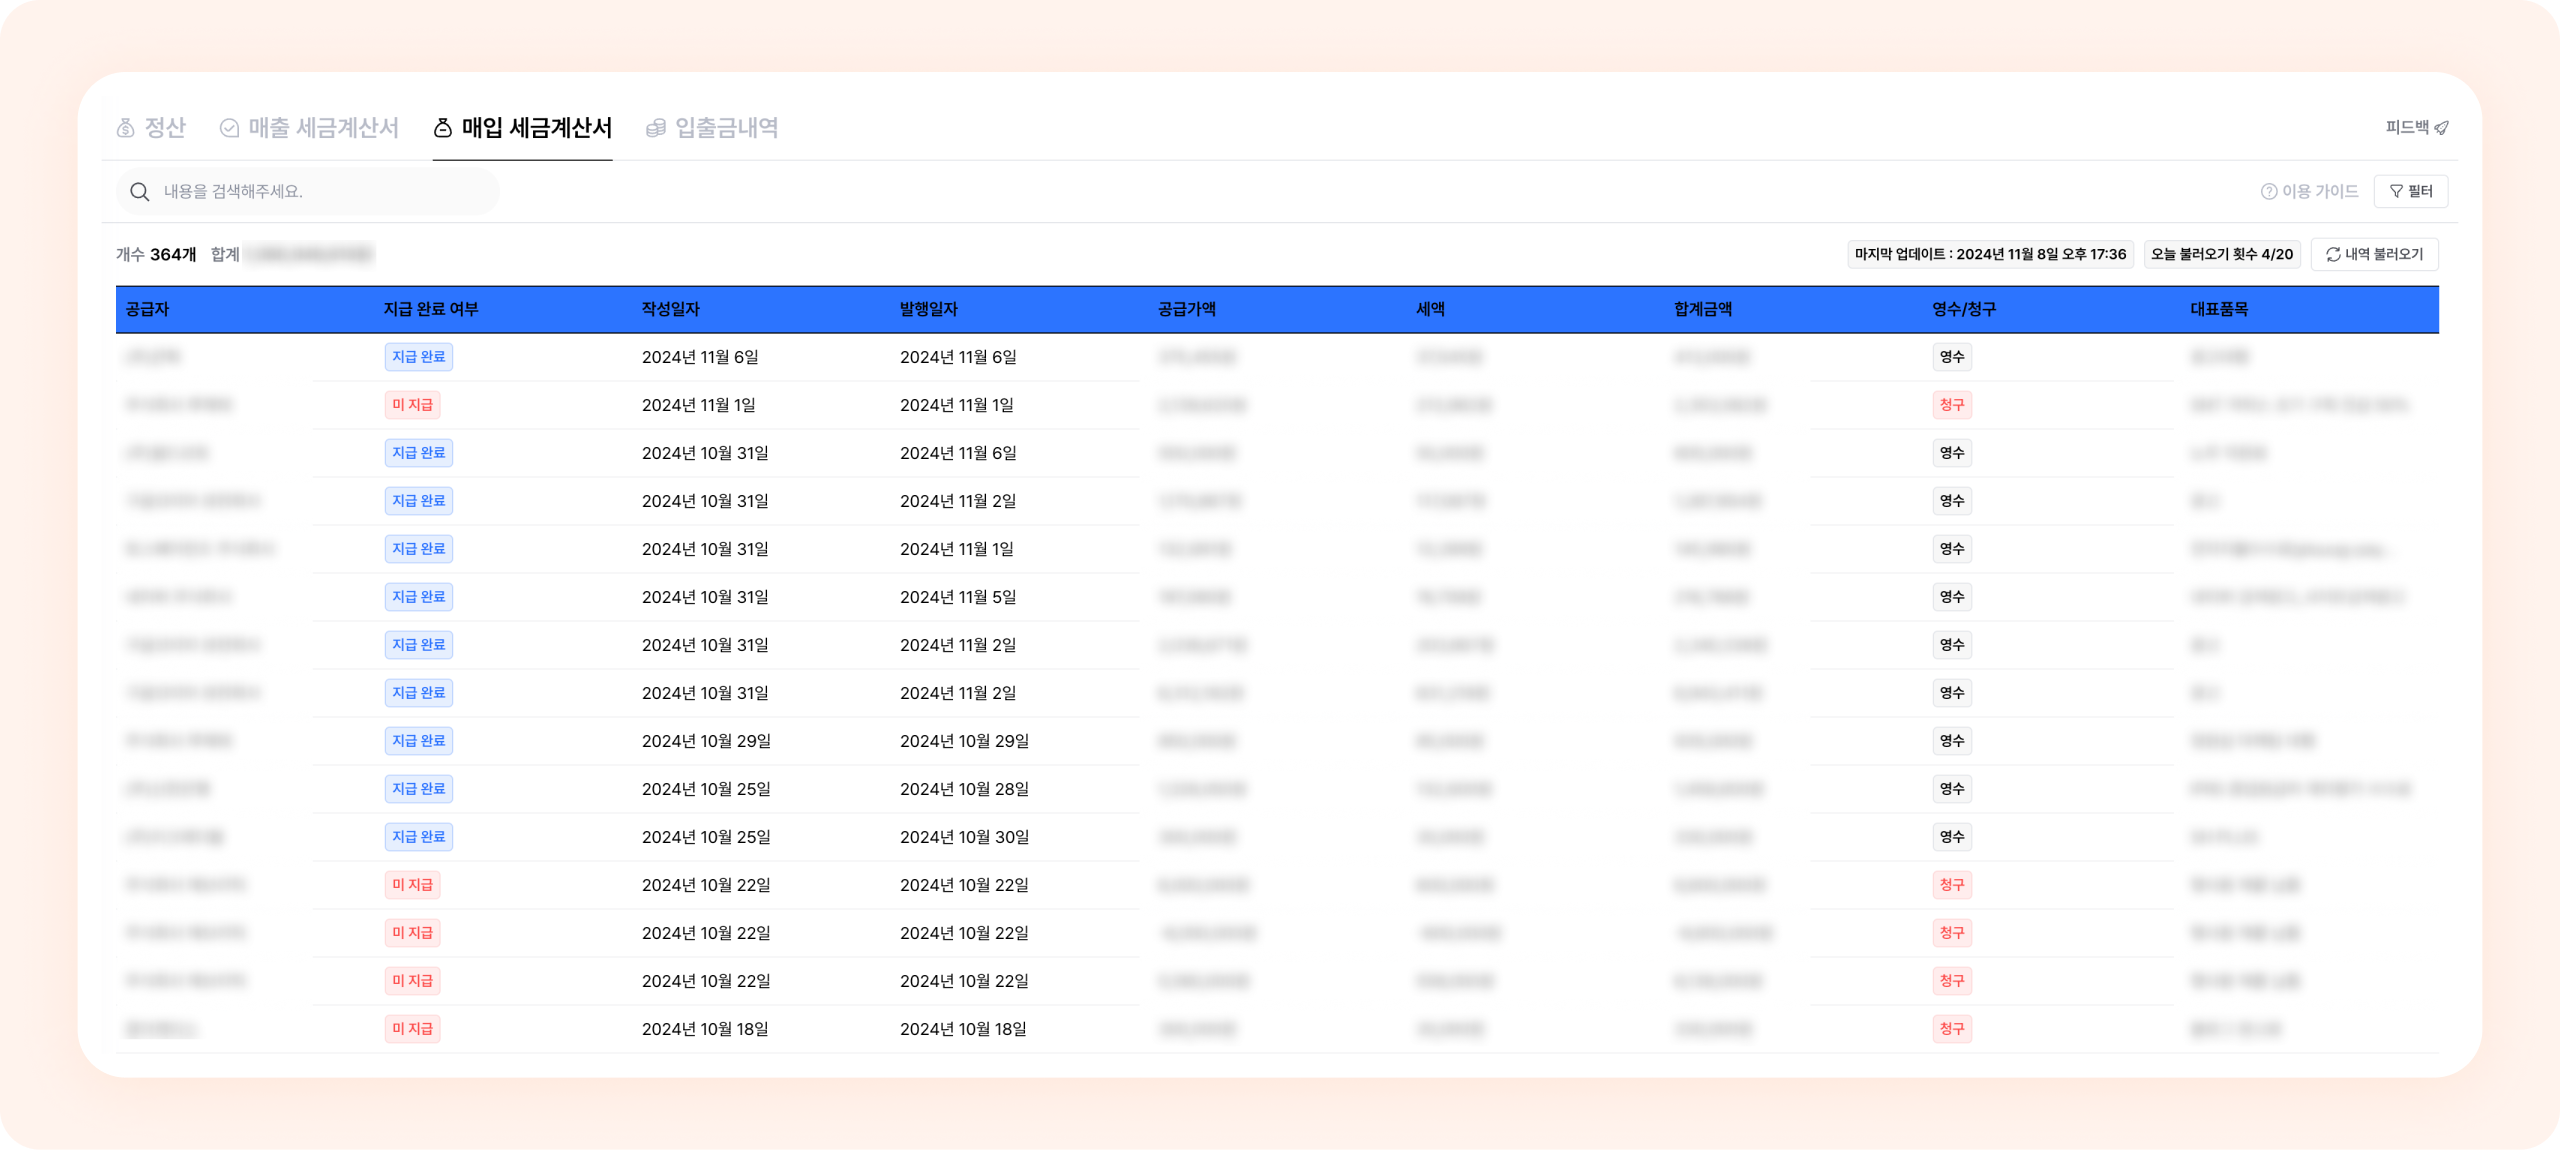The image size is (2560, 1150).
Task: Open the 필터 filter button
Action: coord(2411,192)
